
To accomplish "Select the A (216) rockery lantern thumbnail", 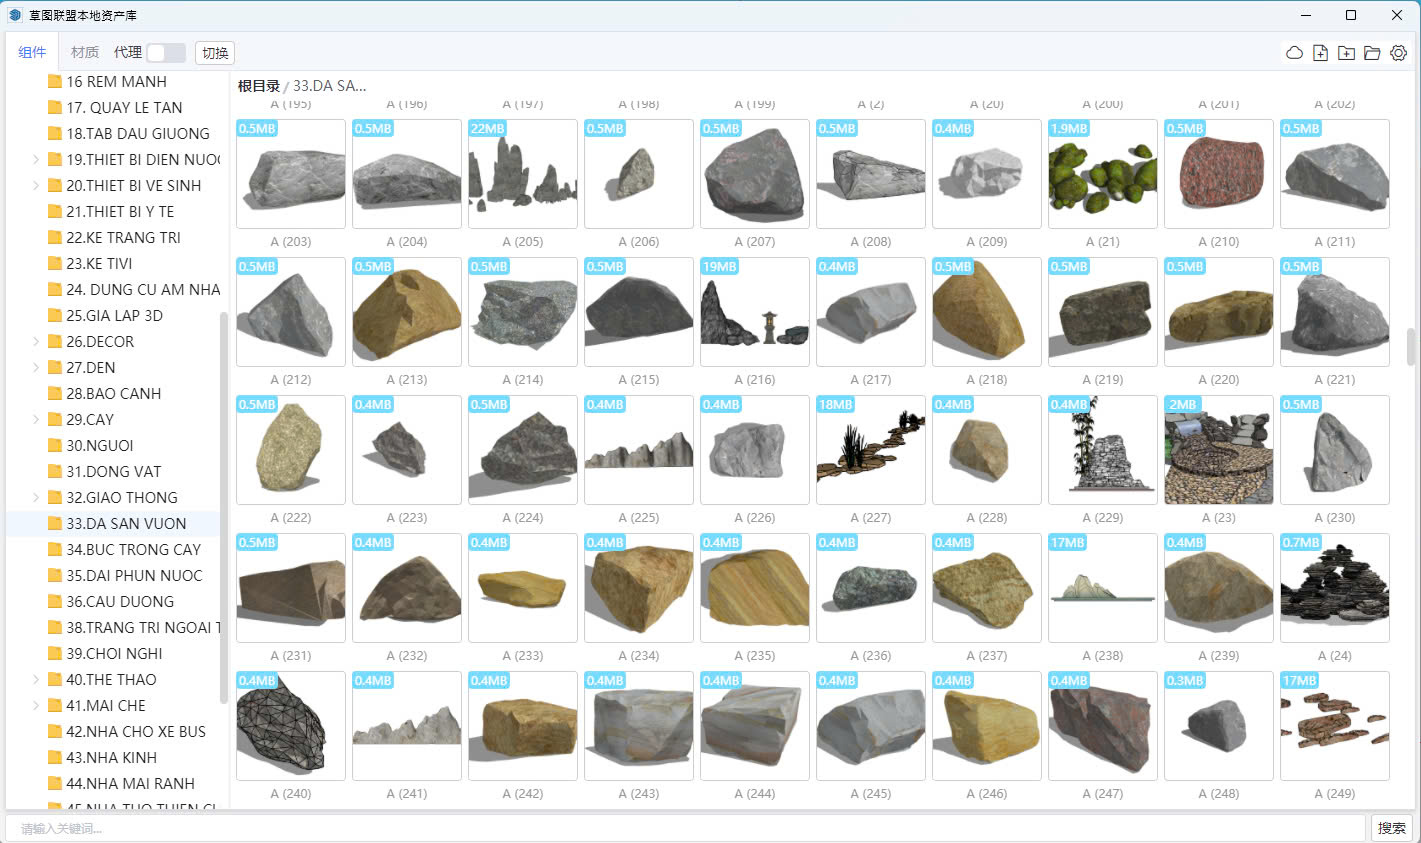I will pyautogui.click(x=755, y=312).
